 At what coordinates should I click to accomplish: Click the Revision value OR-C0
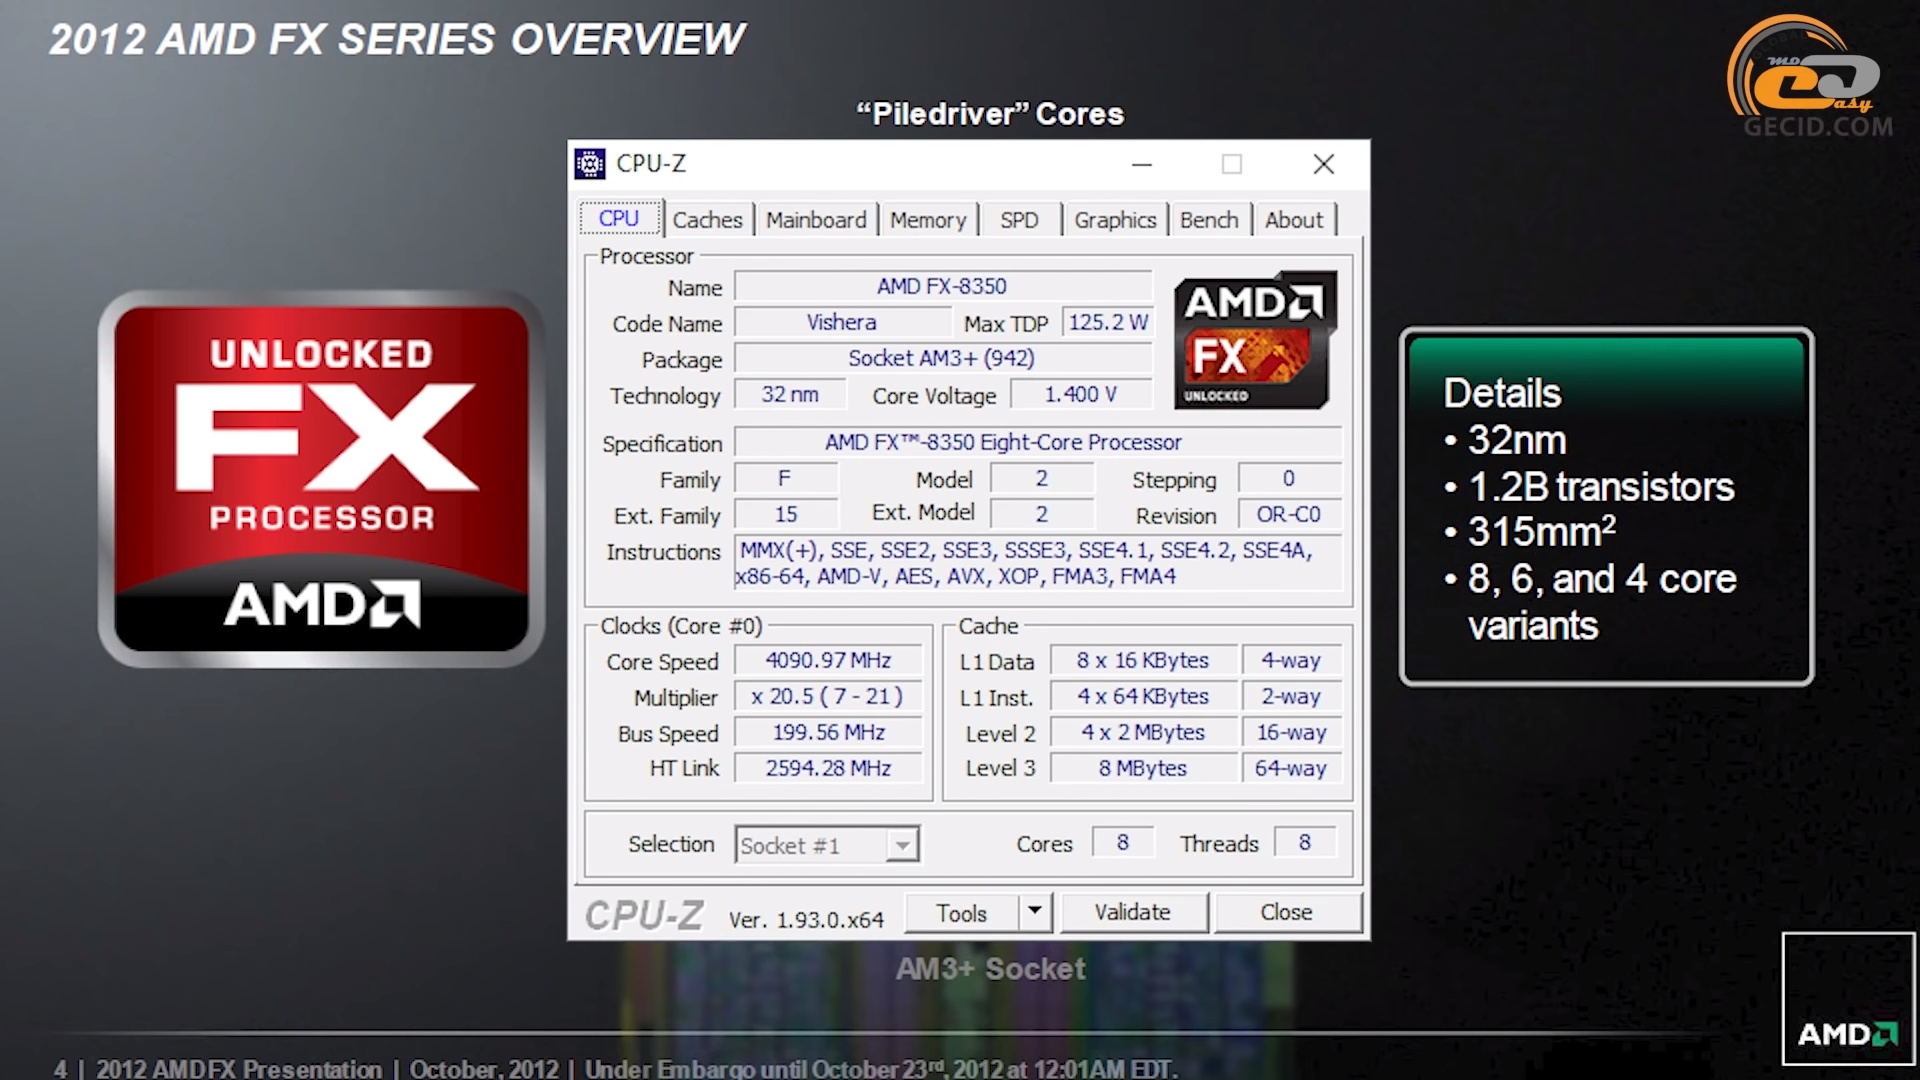(x=1289, y=514)
